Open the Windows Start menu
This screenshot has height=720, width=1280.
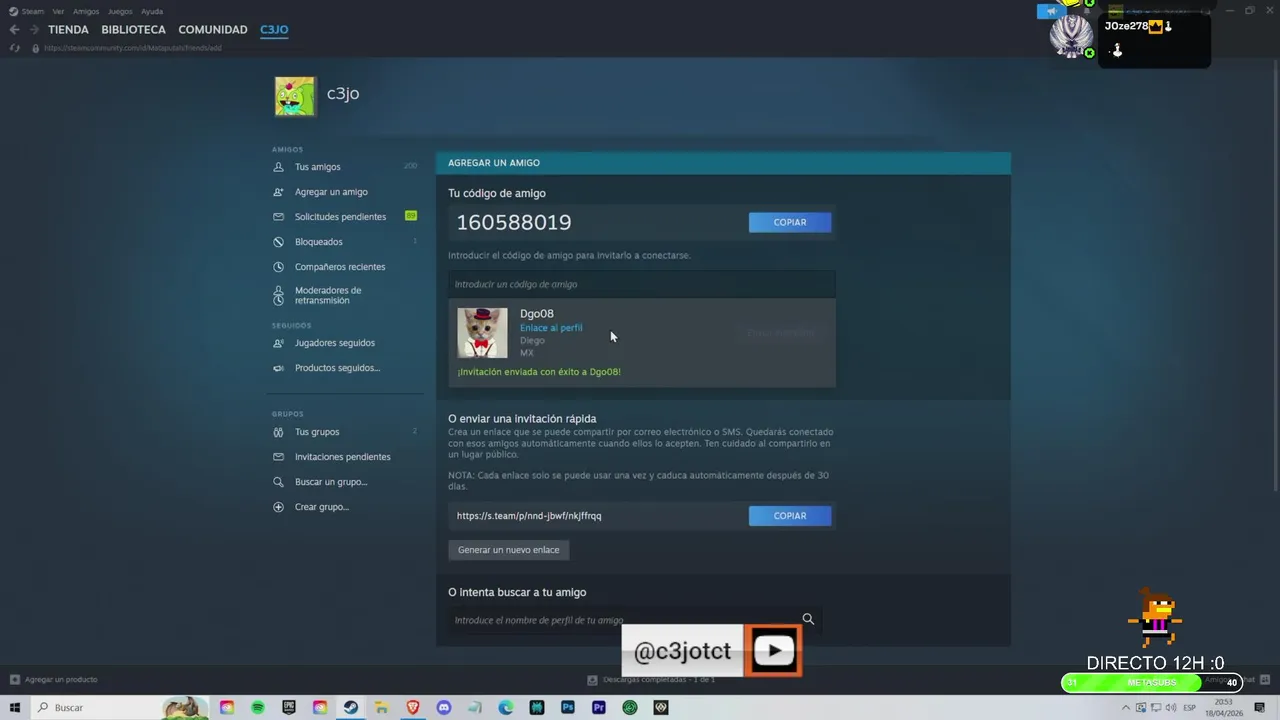(15, 708)
